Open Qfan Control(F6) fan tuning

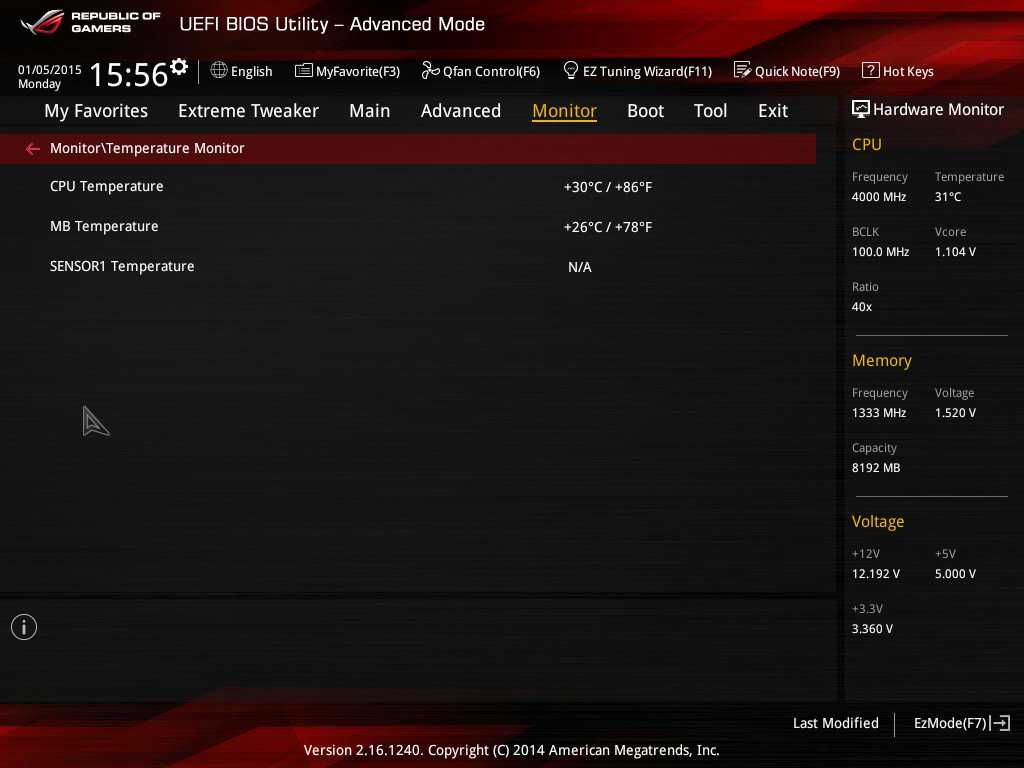pos(481,71)
